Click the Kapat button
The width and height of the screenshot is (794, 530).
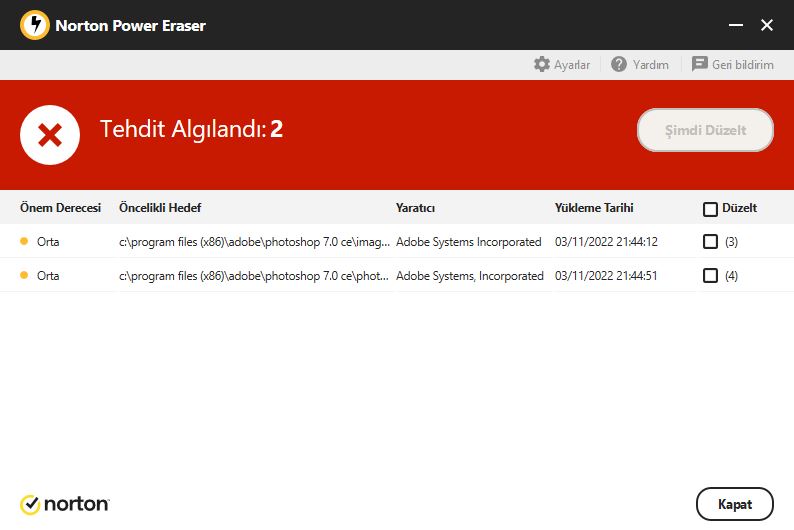[x=735, y=504]
